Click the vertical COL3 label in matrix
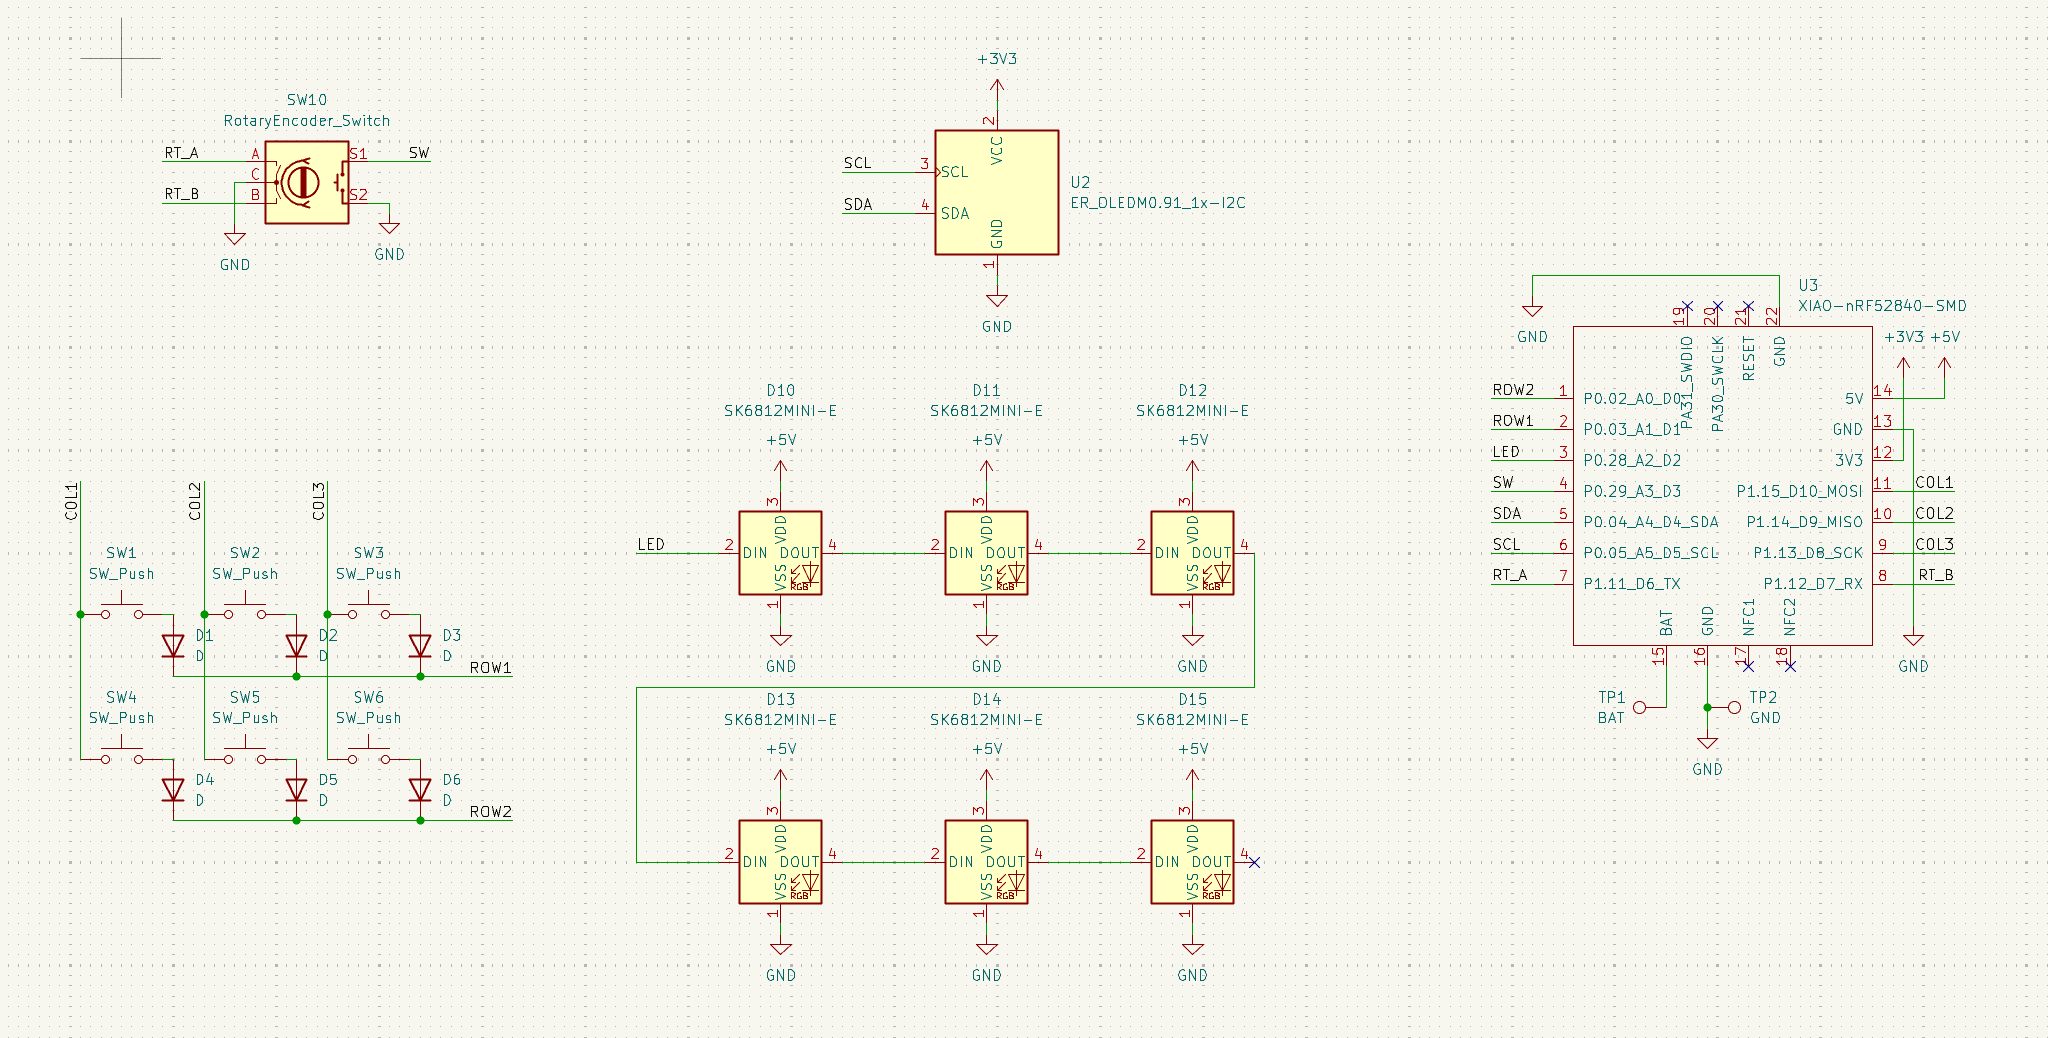The image size is (2048, 1038). (x=318, y=501)
